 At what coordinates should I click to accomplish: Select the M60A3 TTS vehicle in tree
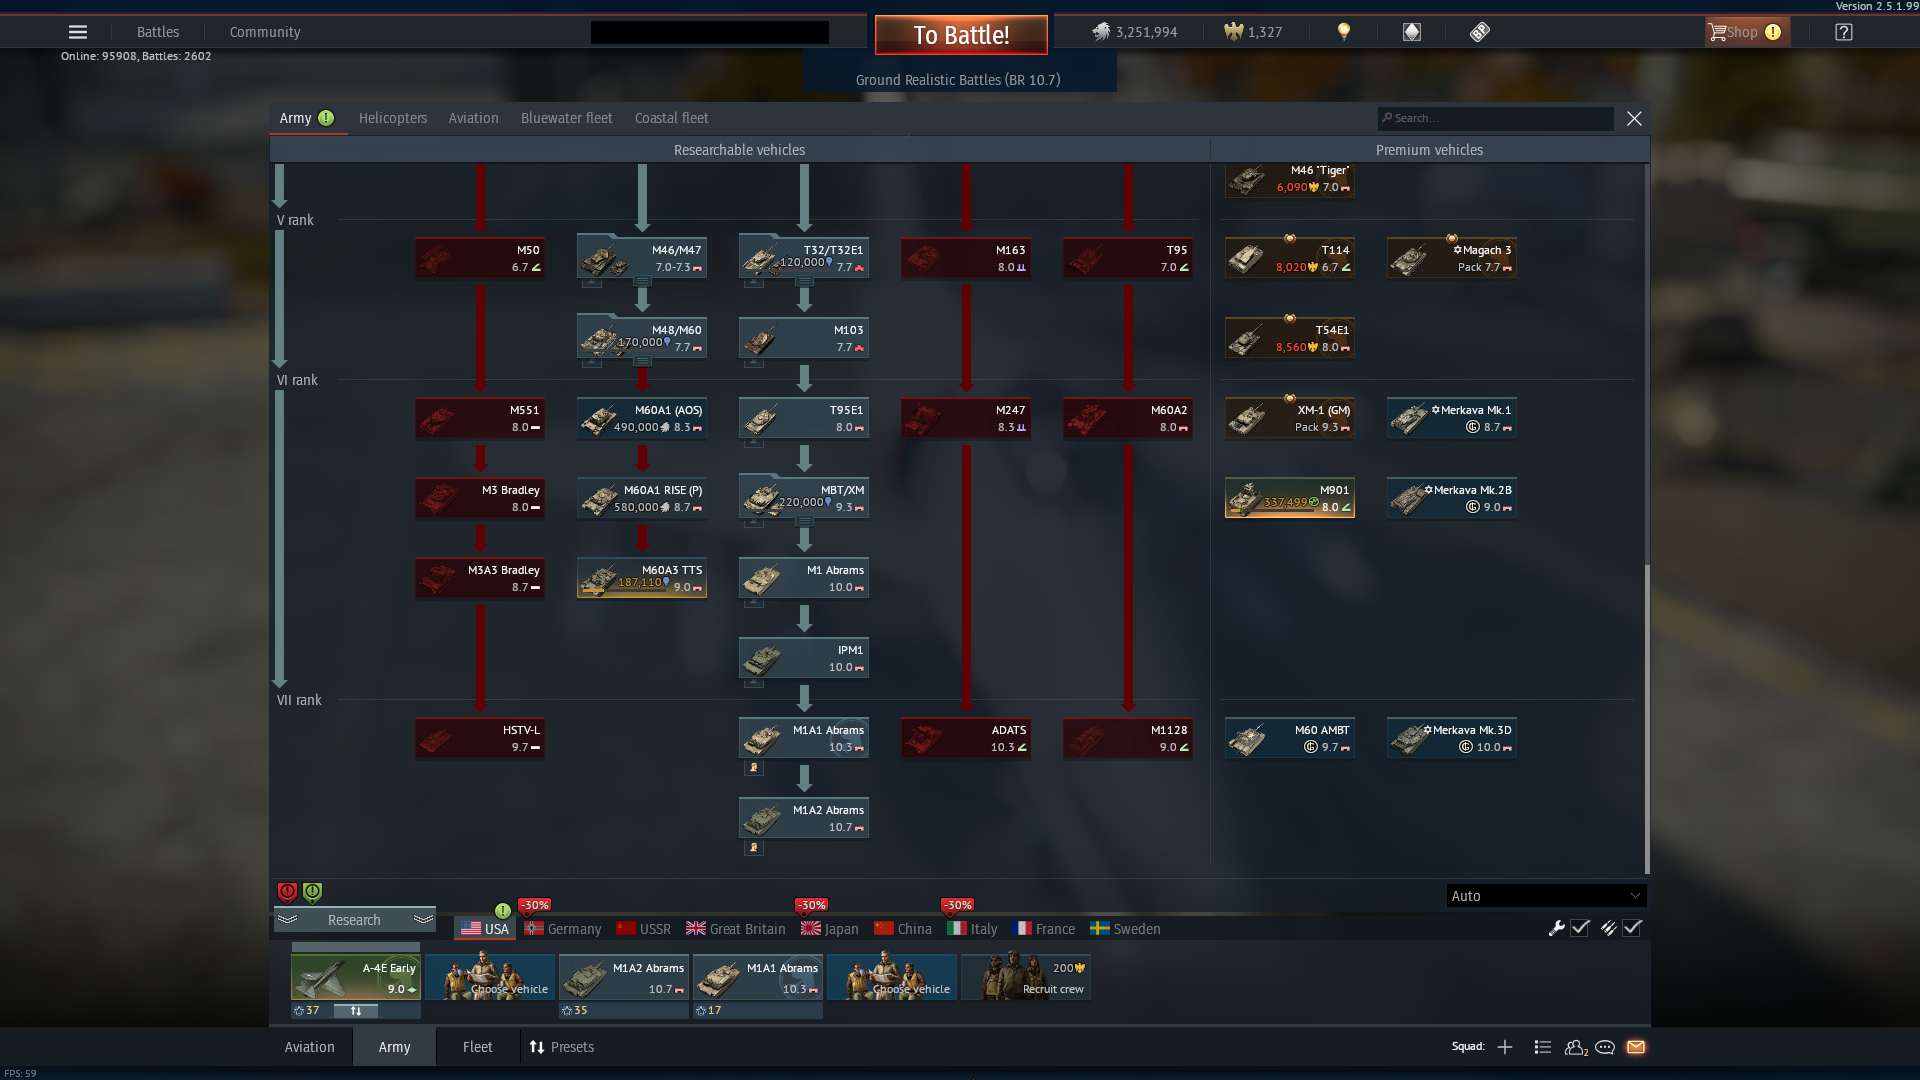coord(642,578)
